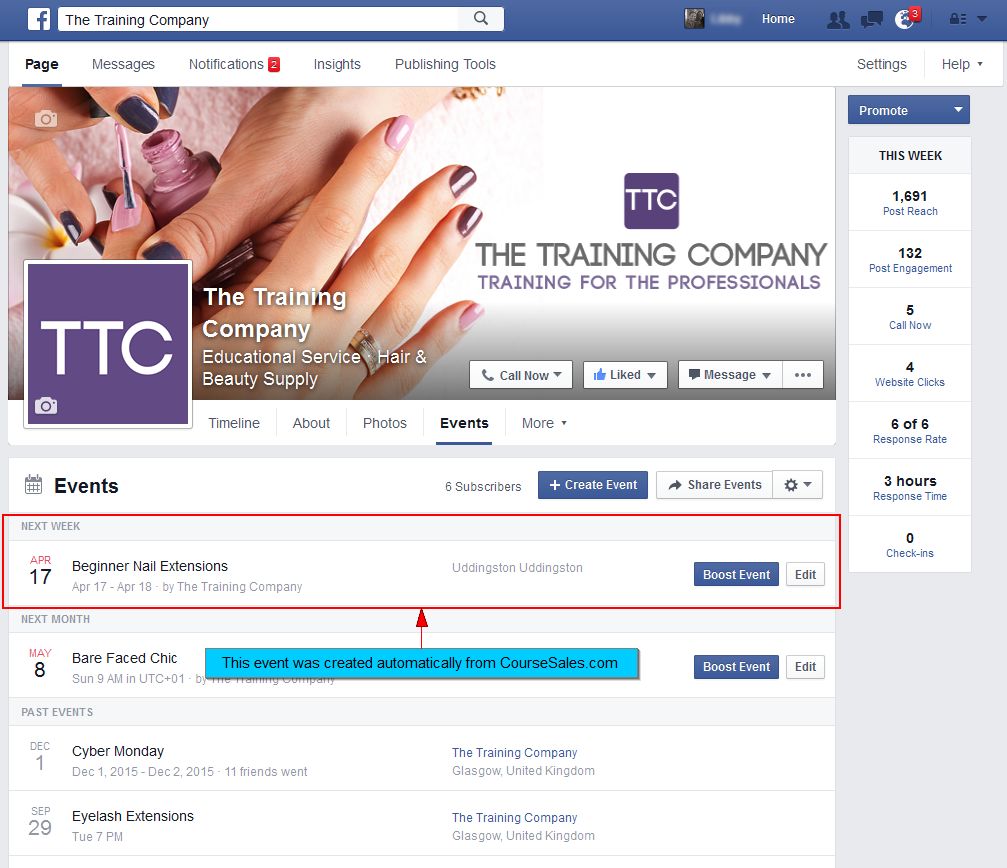Click the search magnifier icon
The width and height of the screenshot is (1007, 868).
coord(480,19)
